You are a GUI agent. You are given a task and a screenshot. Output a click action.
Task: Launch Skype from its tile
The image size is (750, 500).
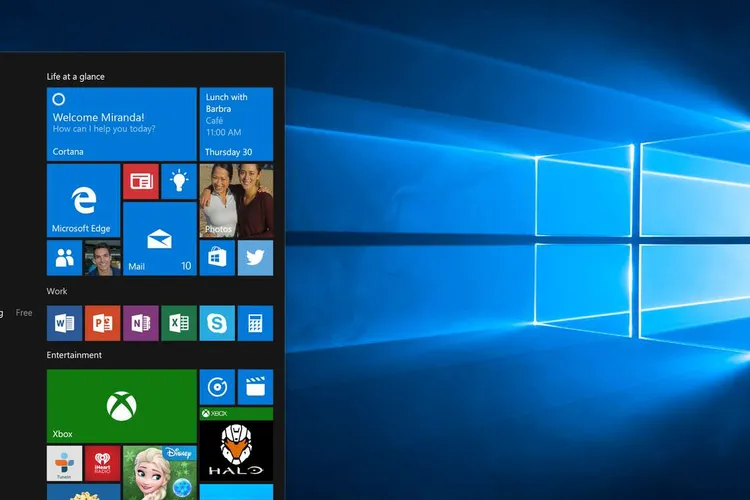pyautogui.click(x=217, y=323)
